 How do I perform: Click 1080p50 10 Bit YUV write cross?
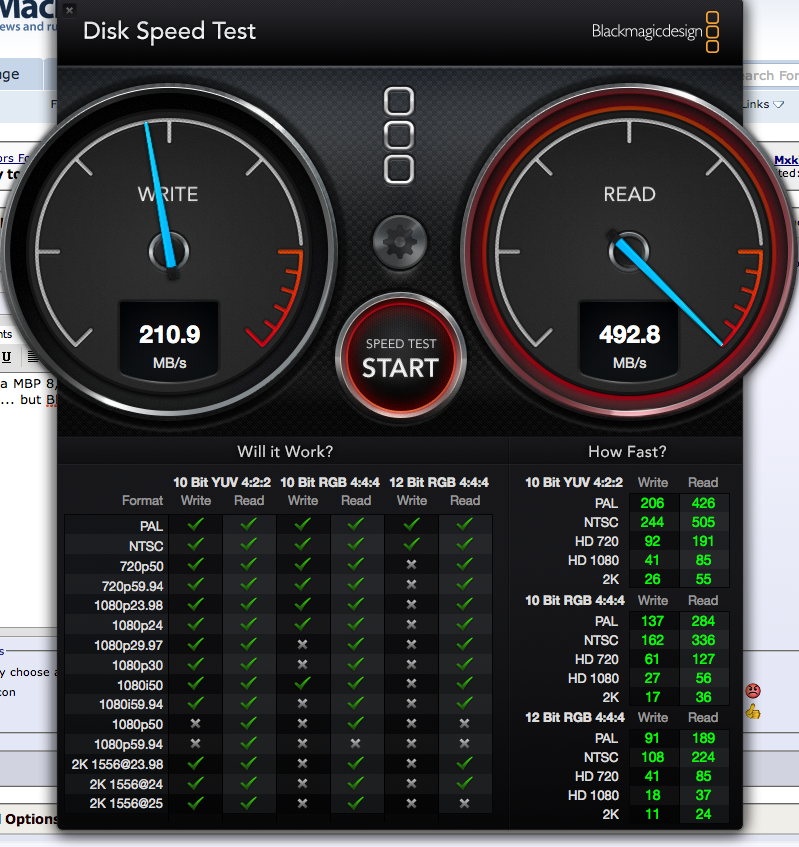pyautogui.click(x=196, y=723)
